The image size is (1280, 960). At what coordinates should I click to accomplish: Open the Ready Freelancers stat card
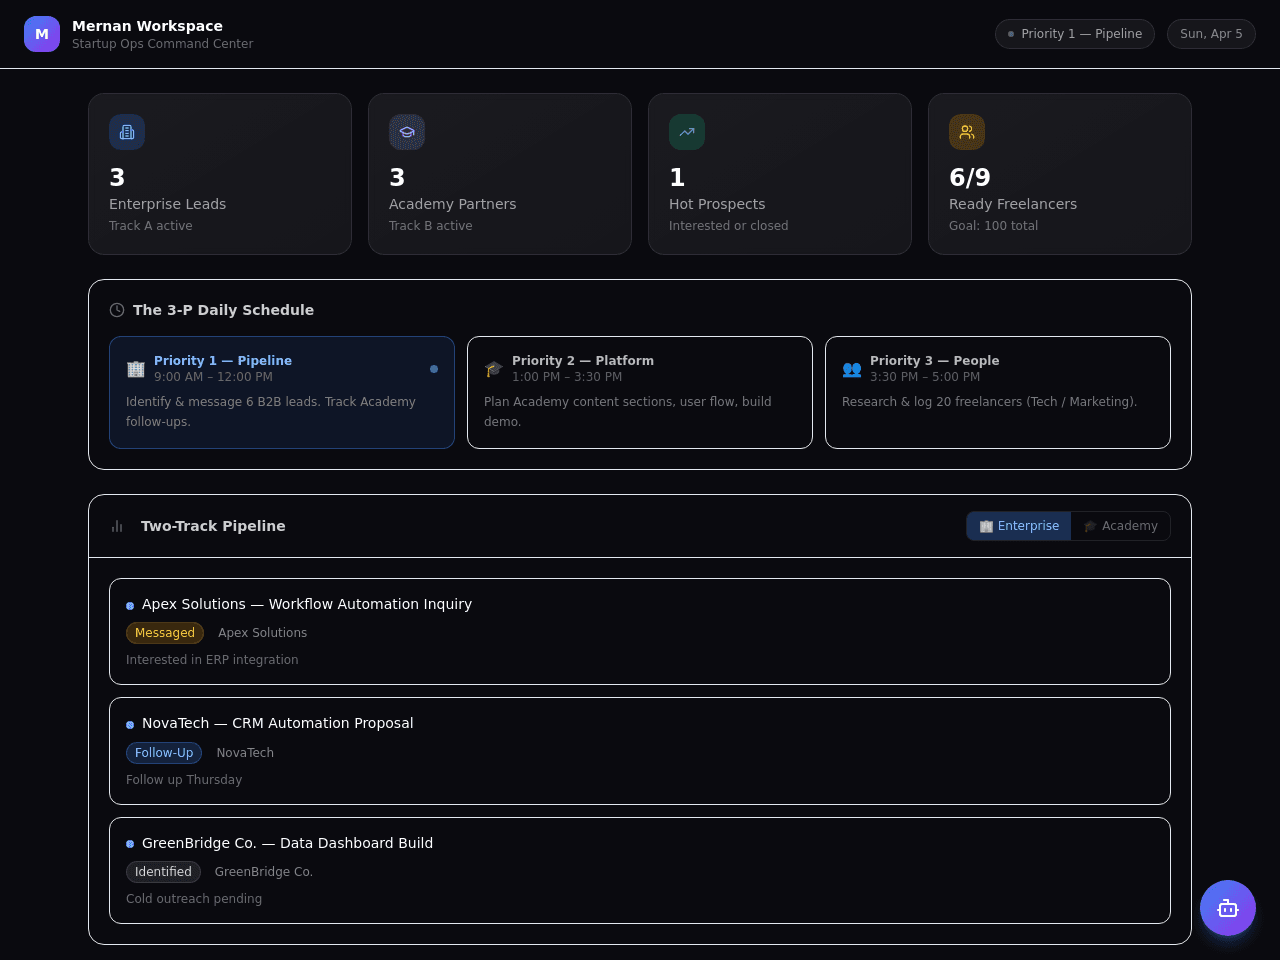1060,174
